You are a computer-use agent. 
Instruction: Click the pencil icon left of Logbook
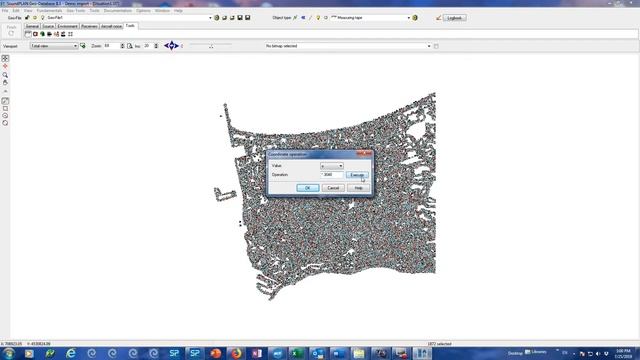439,18
